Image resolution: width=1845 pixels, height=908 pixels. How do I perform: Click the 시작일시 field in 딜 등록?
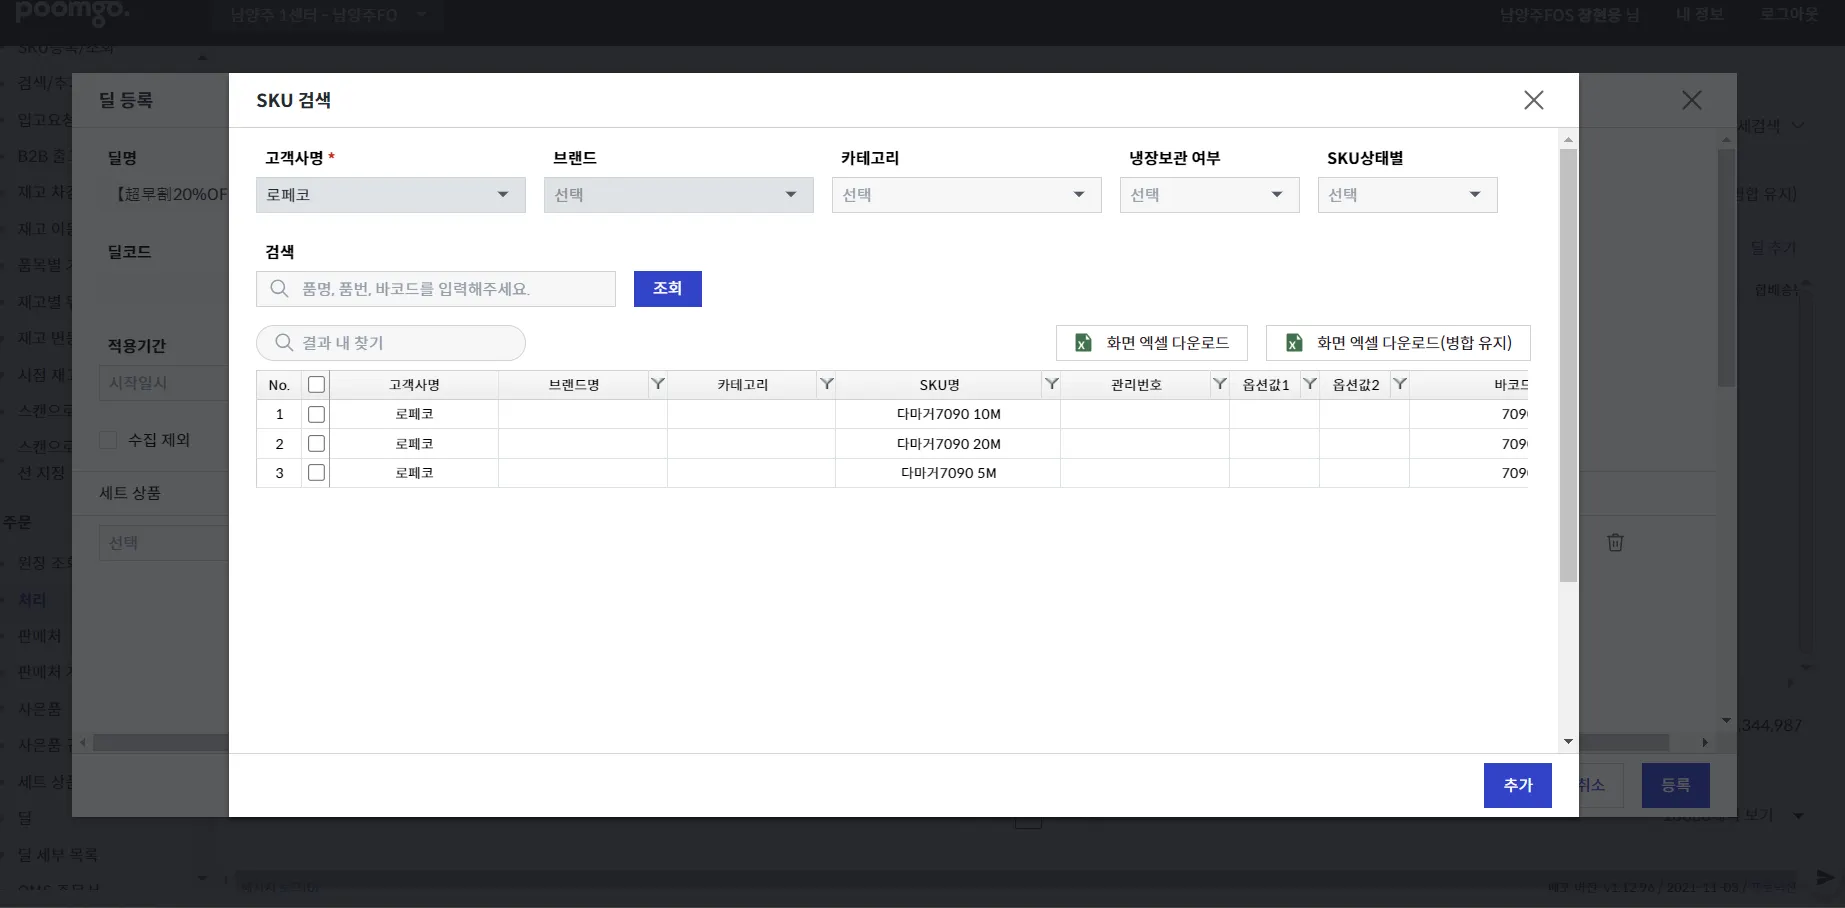coord(164,383)
